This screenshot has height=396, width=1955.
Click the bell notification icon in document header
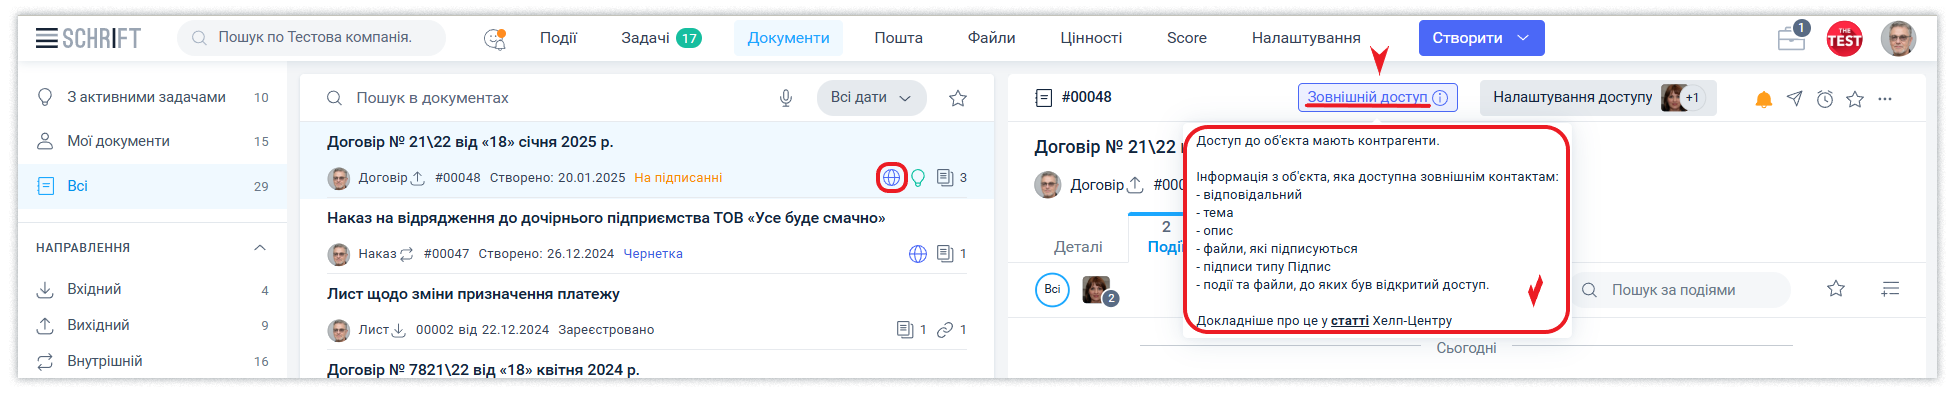tap(1764, 98)
